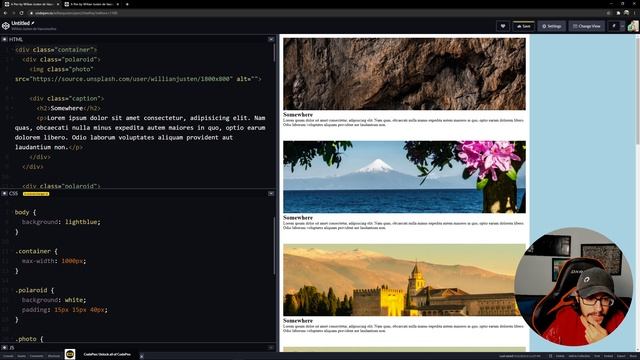Expand HTML editor options dropdown

271,39
